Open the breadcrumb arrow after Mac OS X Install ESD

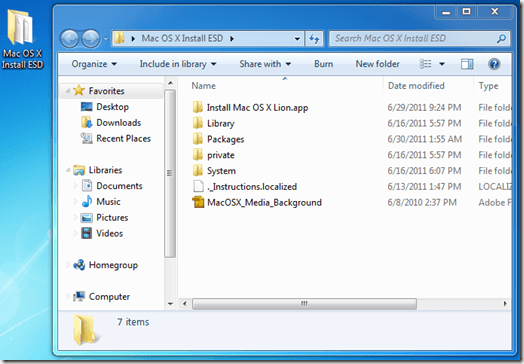pos(232,39)
